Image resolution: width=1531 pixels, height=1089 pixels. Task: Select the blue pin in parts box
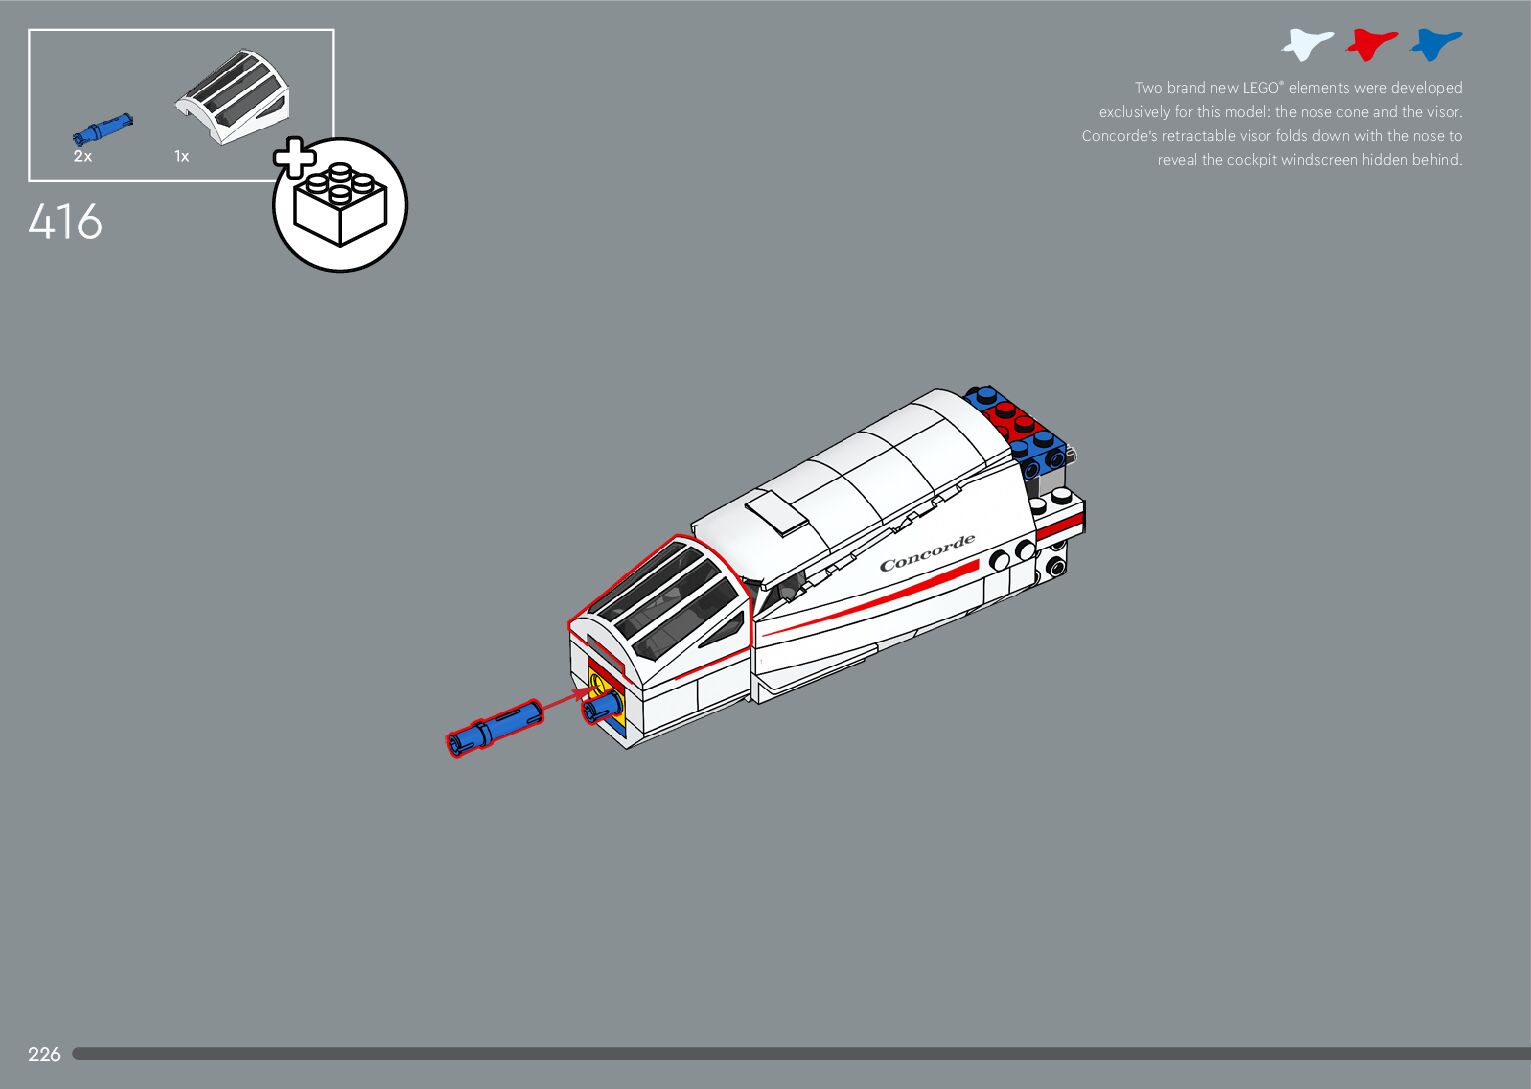[103, 128]
